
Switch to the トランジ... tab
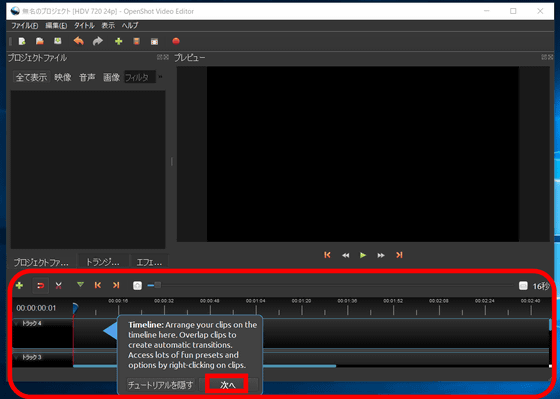click(x=103, y=262)
